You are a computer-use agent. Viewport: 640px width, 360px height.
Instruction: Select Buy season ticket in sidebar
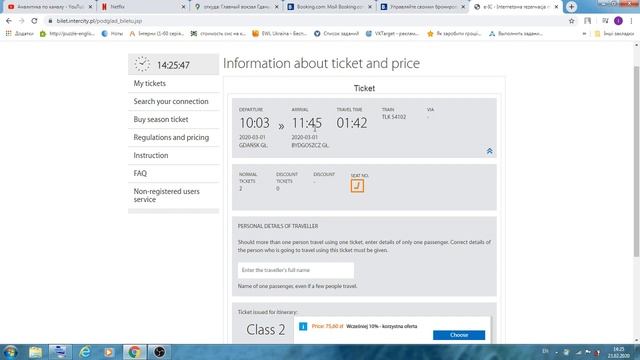161,120
